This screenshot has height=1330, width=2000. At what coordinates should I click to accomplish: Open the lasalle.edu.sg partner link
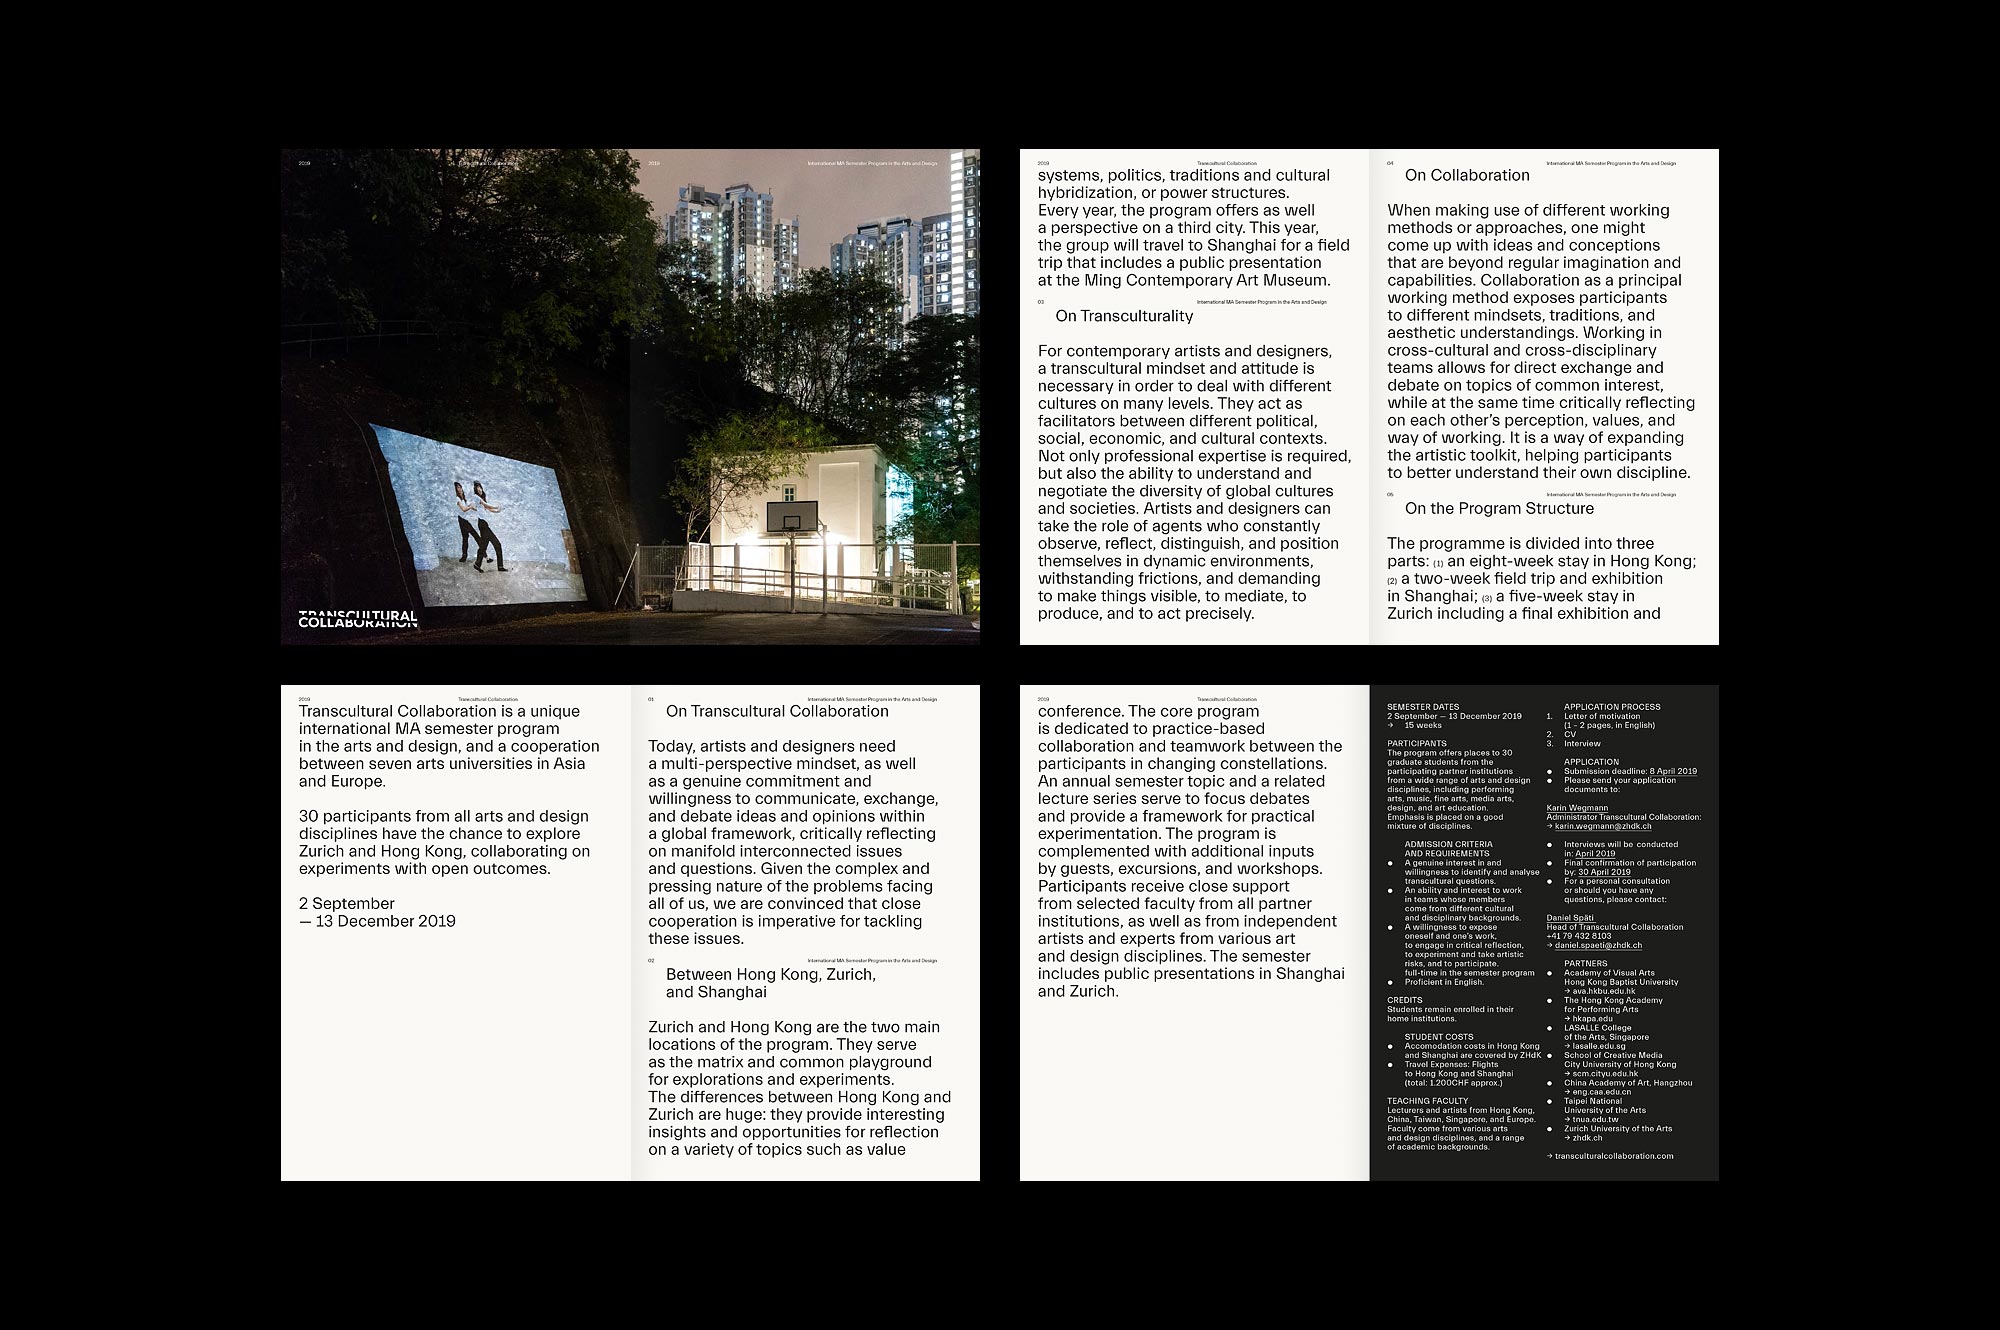[1597, 1046]
